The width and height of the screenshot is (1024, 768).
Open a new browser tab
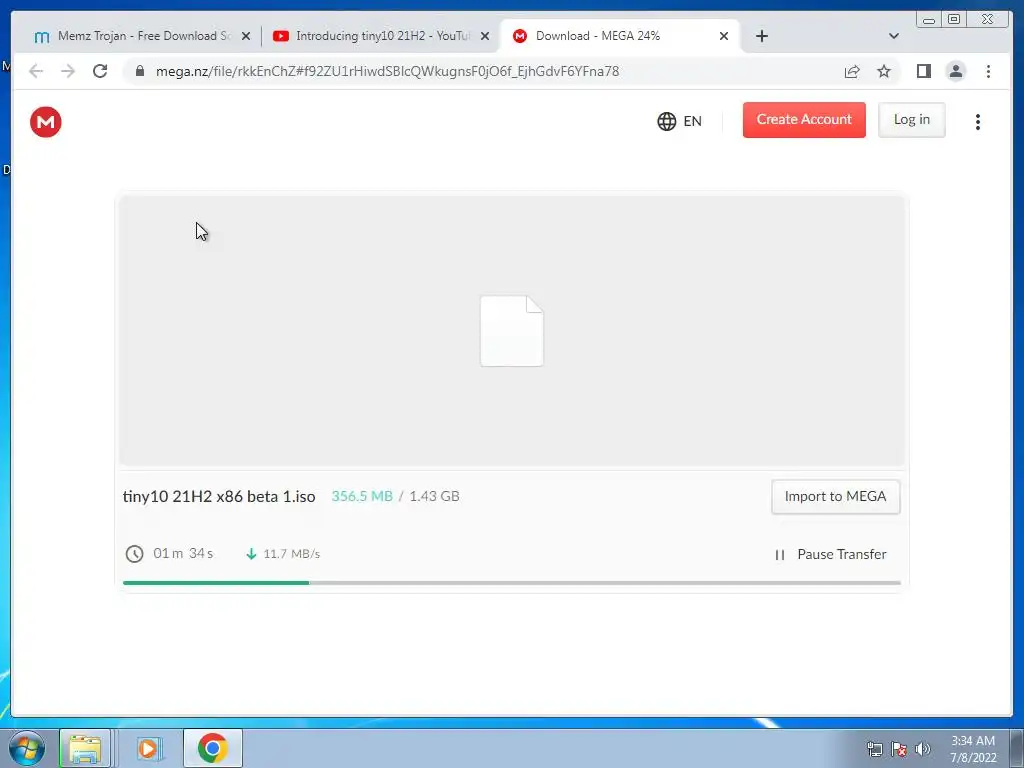761,36
